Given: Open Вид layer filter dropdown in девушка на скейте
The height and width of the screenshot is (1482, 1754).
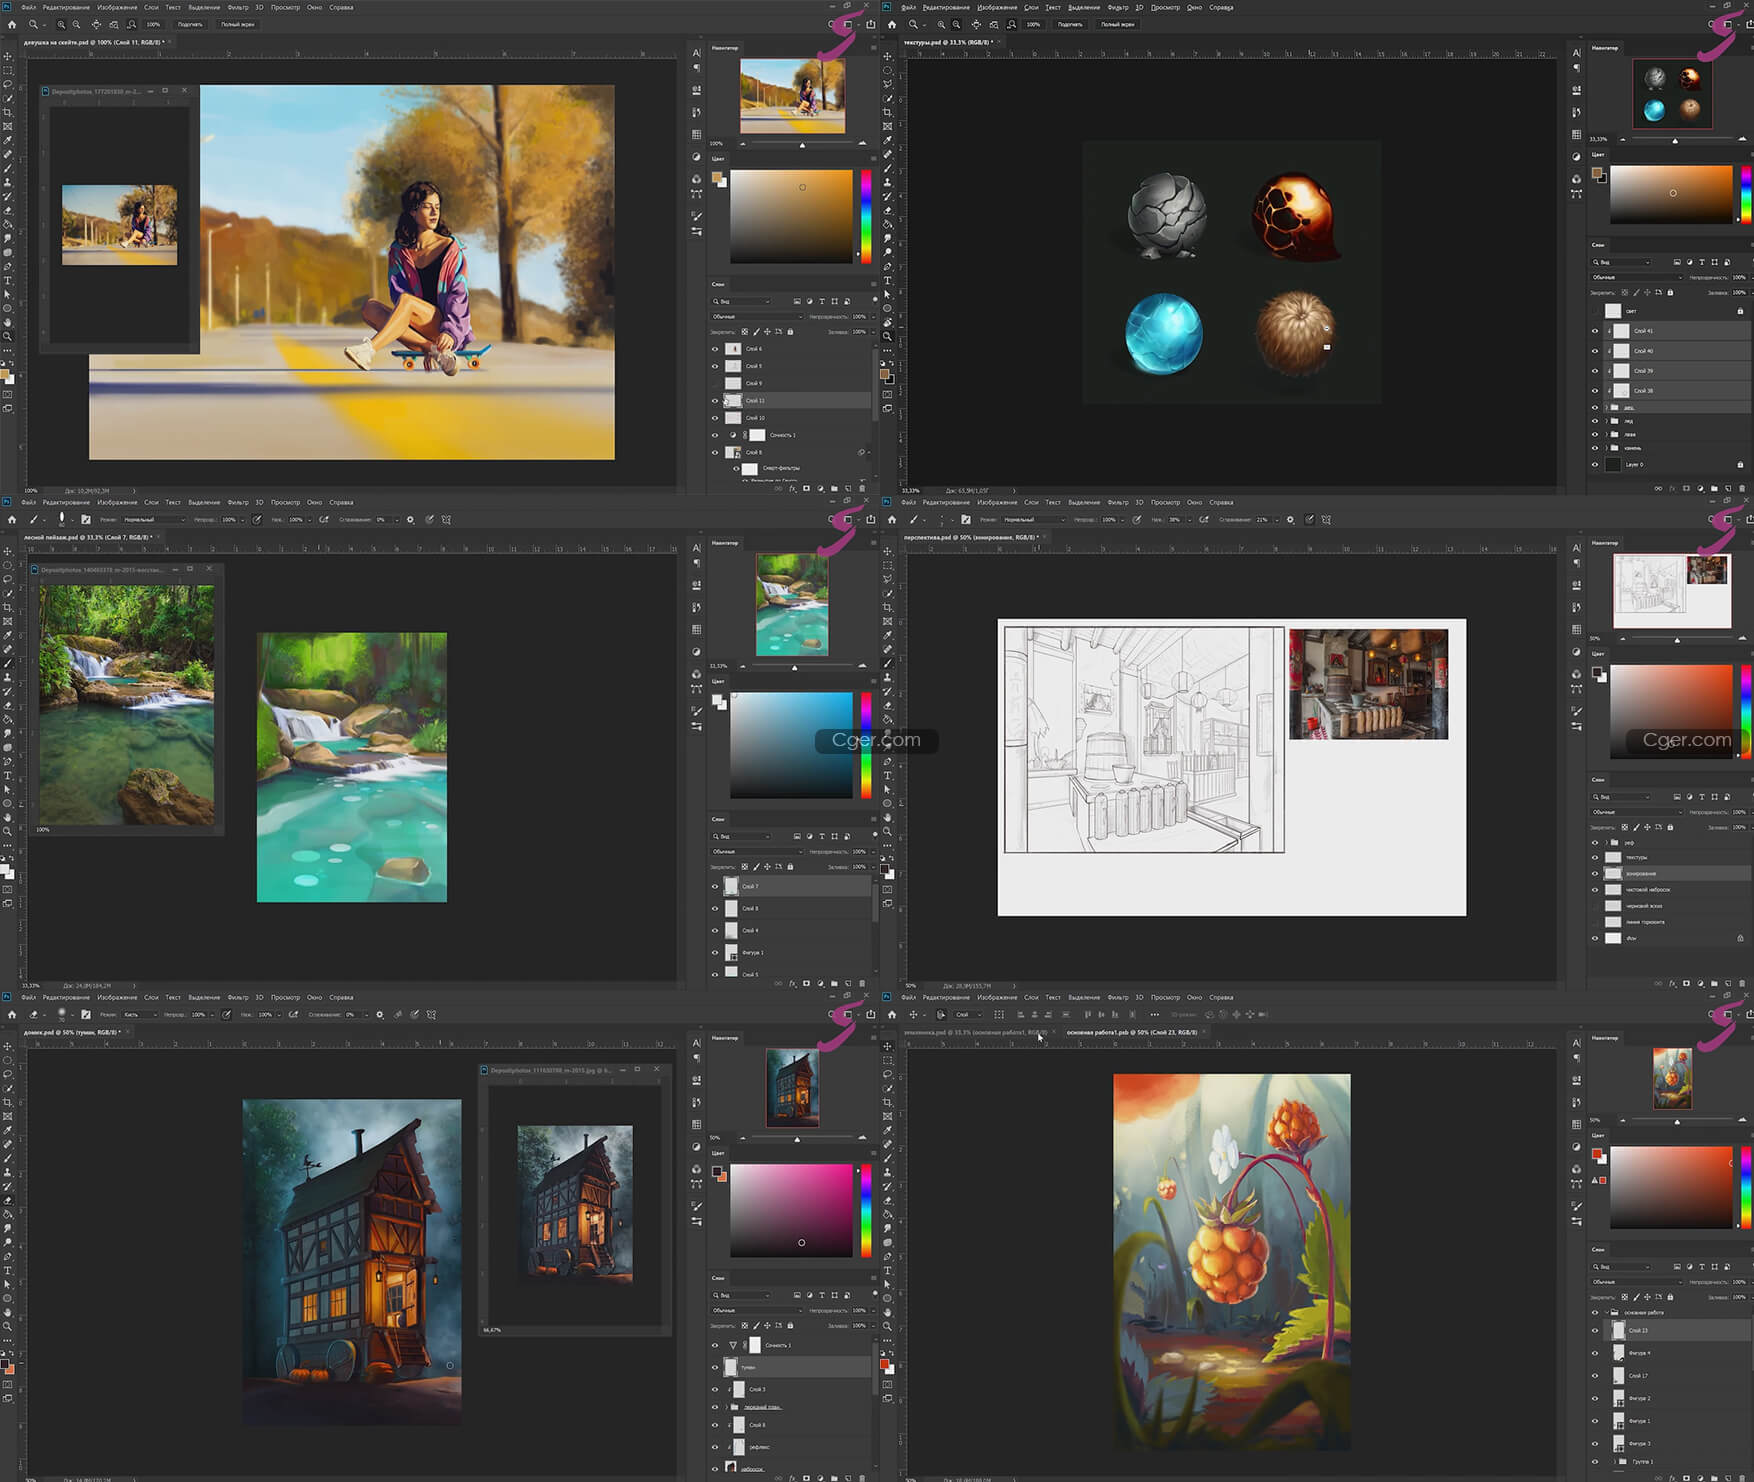Looking at the screenshot, I should click(741, 301).
